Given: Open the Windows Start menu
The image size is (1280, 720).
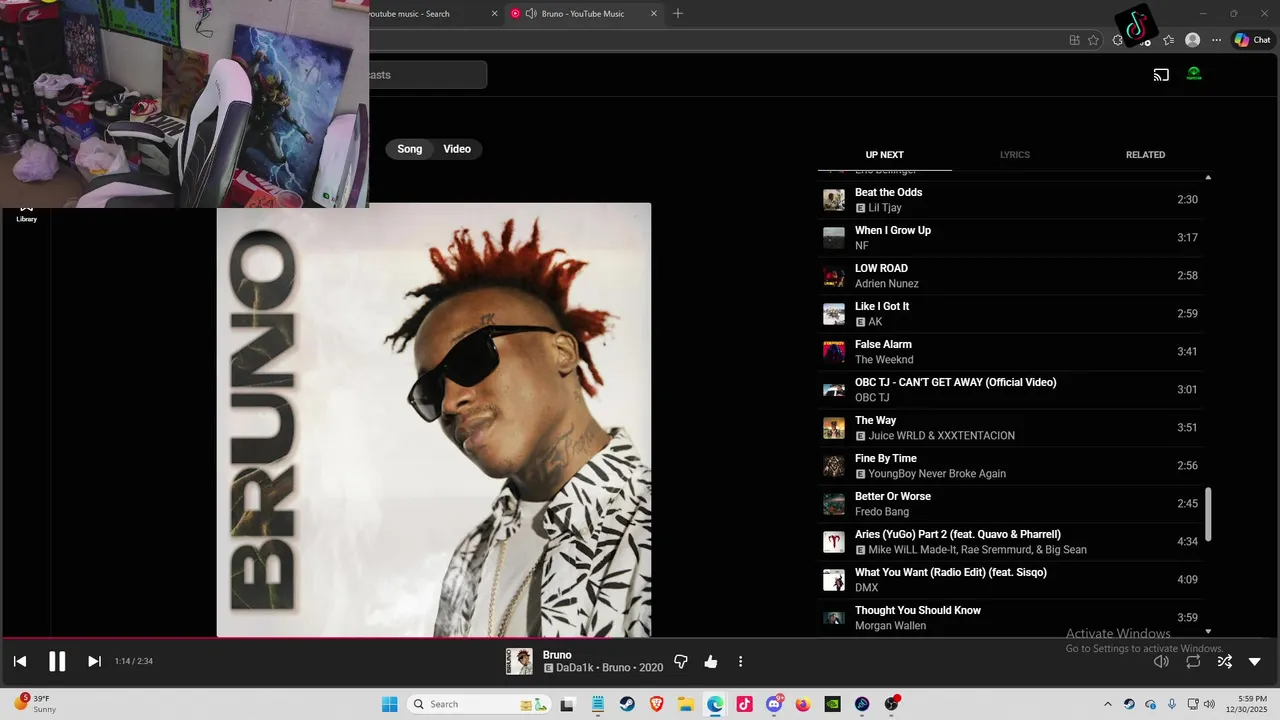Looking at the screenshot, I should coord(389,704).
